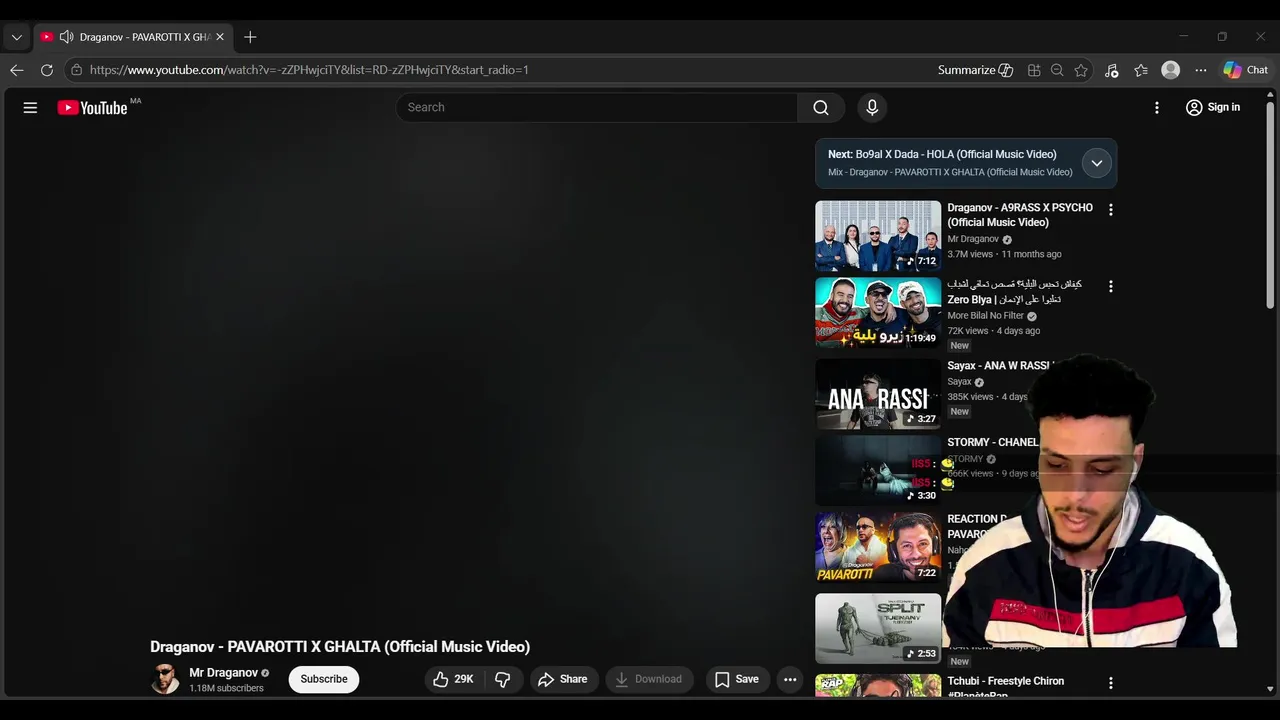The width and height of the screenshot is (1280, 720).
Task: Click page scrollbar down arrow
Action: [1271, 689]
